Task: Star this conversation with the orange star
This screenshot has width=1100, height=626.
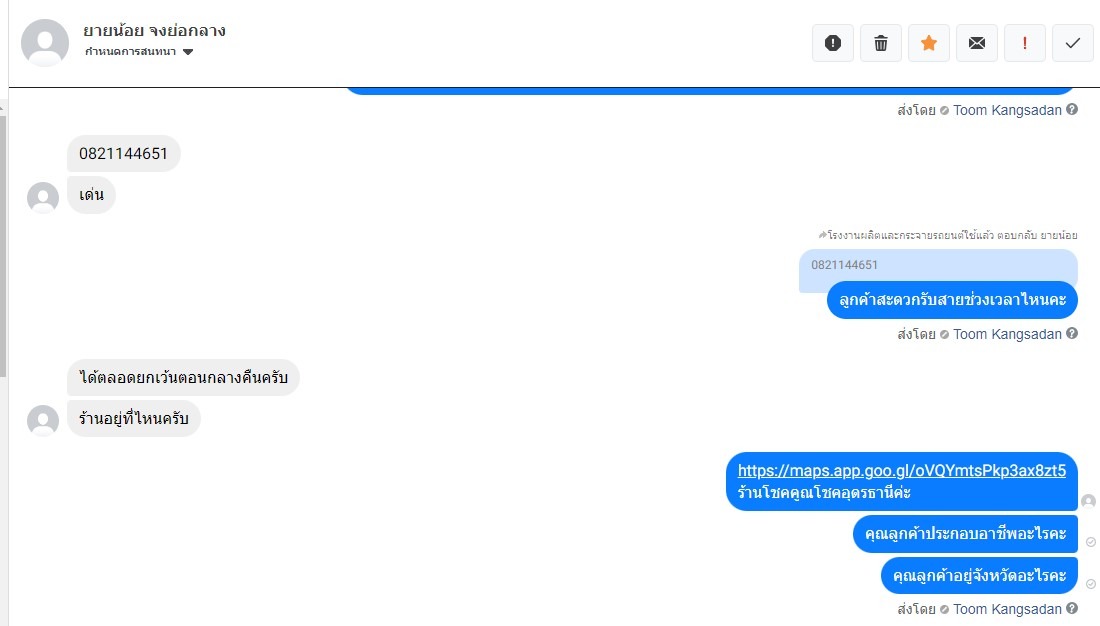Action: (x=929, y=43)
